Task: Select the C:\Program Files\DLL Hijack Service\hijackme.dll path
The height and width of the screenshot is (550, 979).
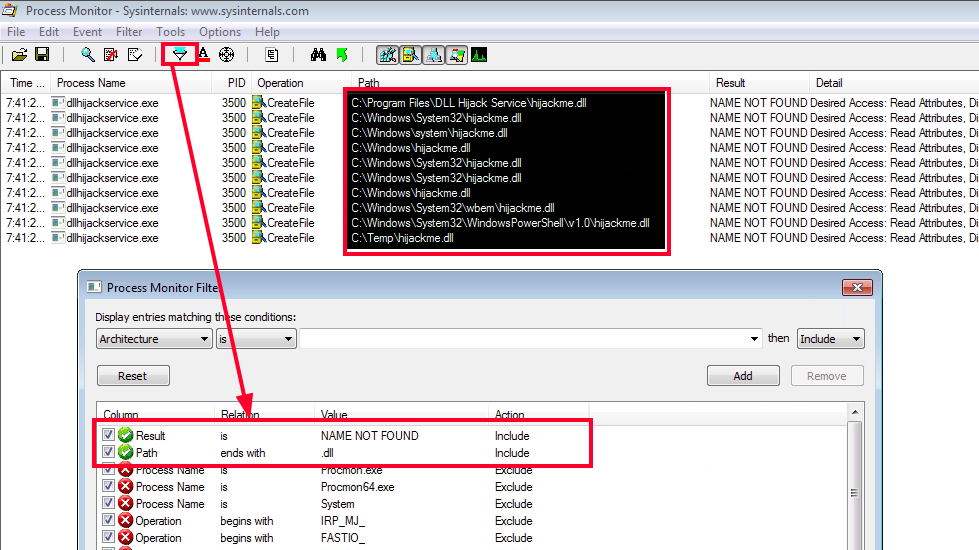Action: (x=469, y=103)
